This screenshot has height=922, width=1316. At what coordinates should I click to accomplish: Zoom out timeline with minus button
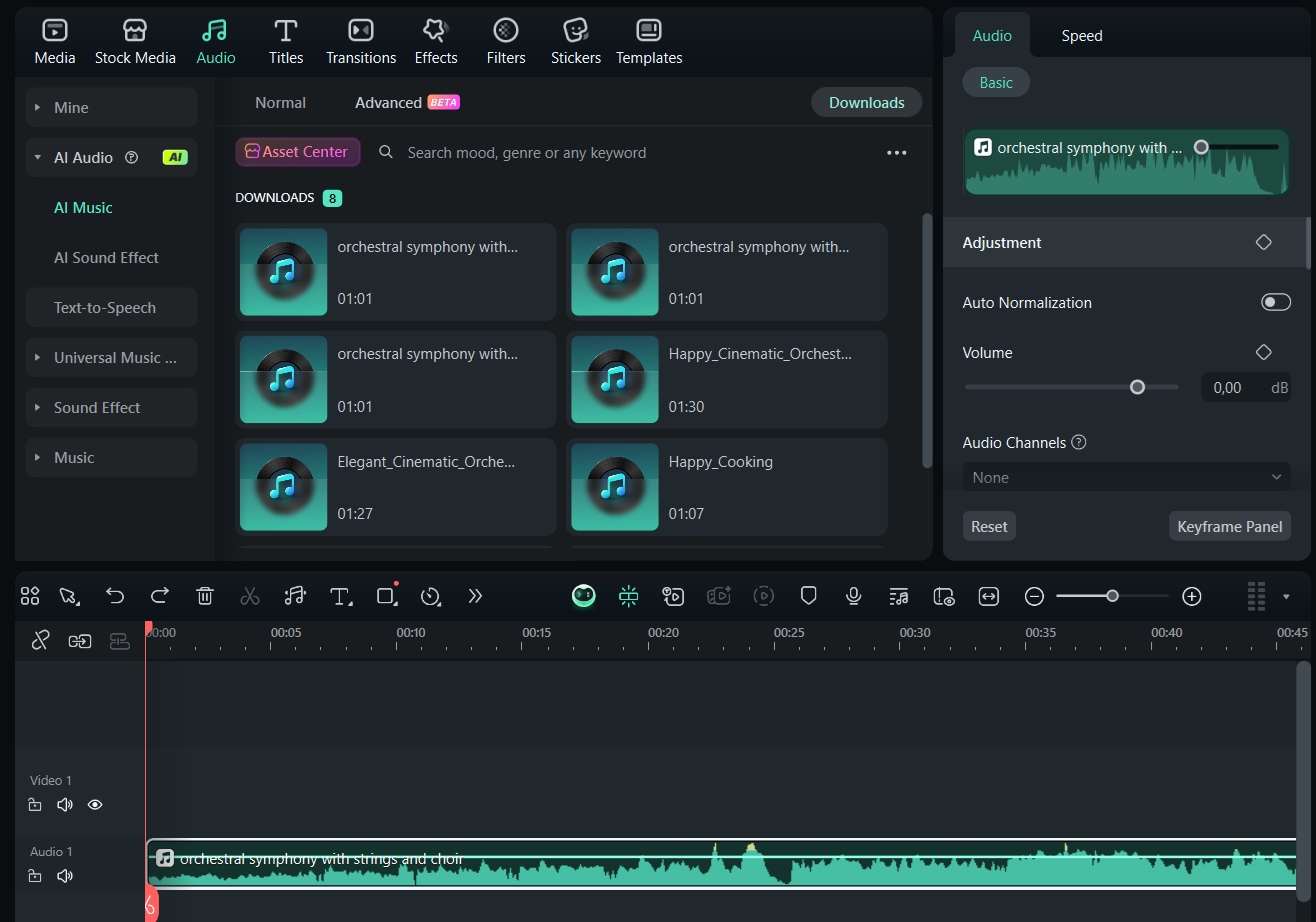[x=1035, y=596]
